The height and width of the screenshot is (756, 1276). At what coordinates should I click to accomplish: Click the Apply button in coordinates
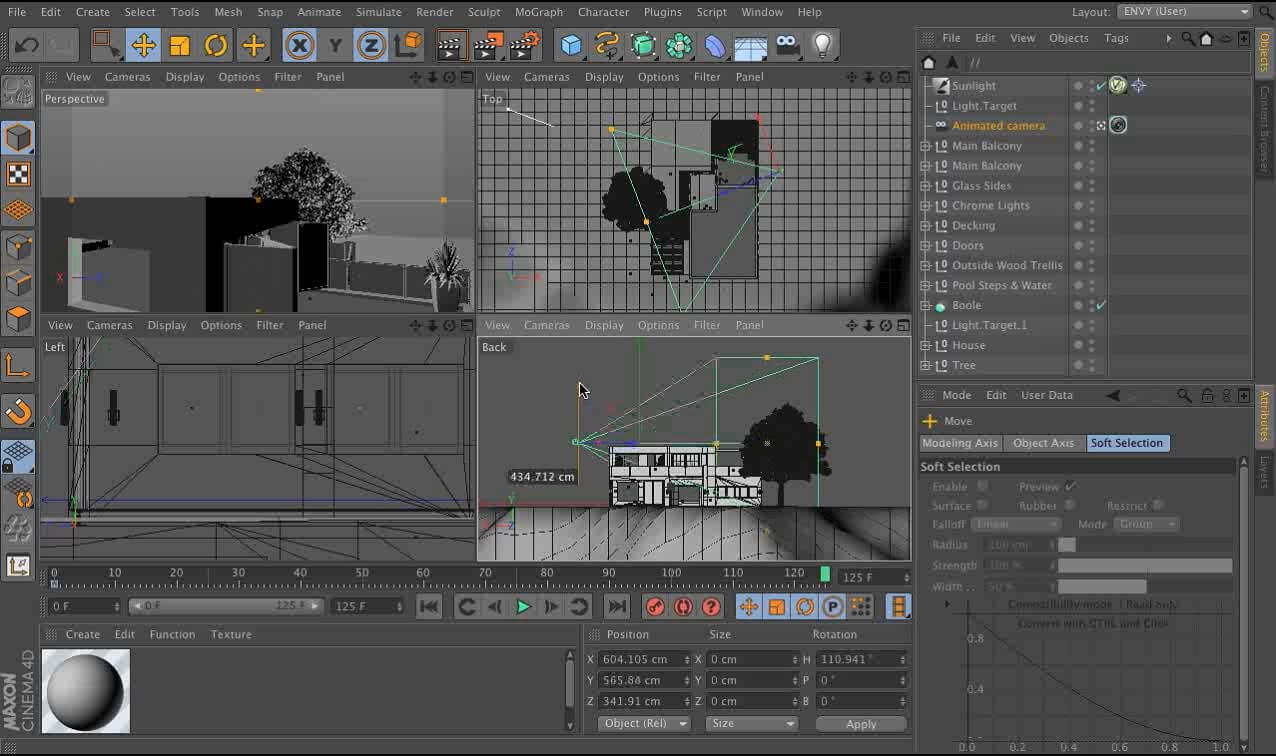point(860,724)
